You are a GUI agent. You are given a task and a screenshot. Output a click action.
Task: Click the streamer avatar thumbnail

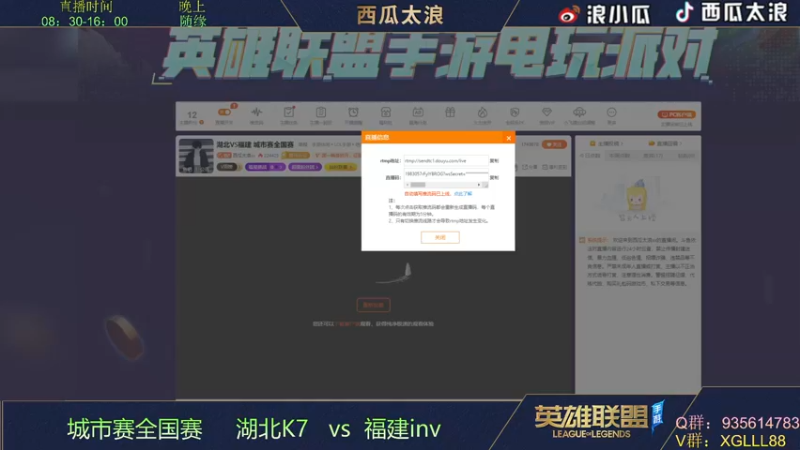196,156
